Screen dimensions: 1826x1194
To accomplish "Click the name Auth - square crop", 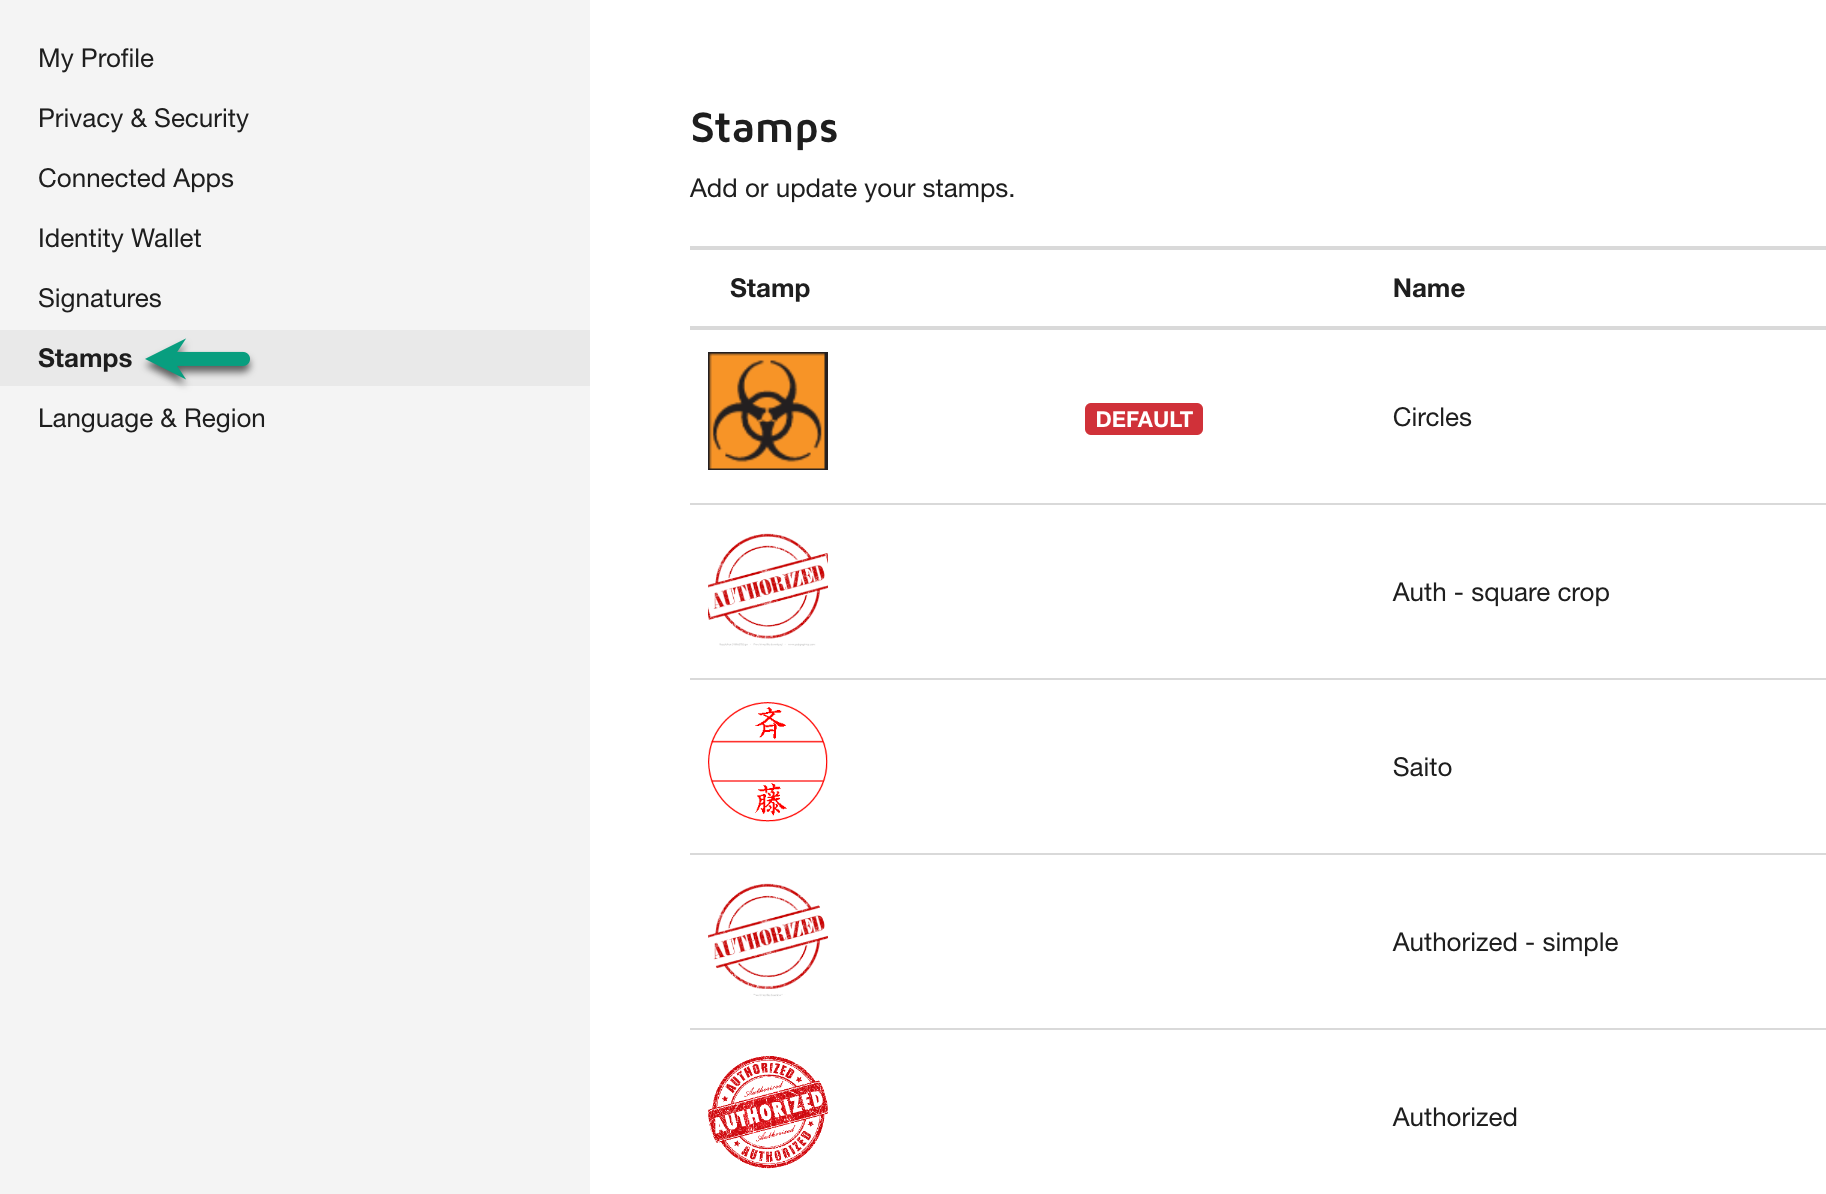I will [x=1500, y=592].
